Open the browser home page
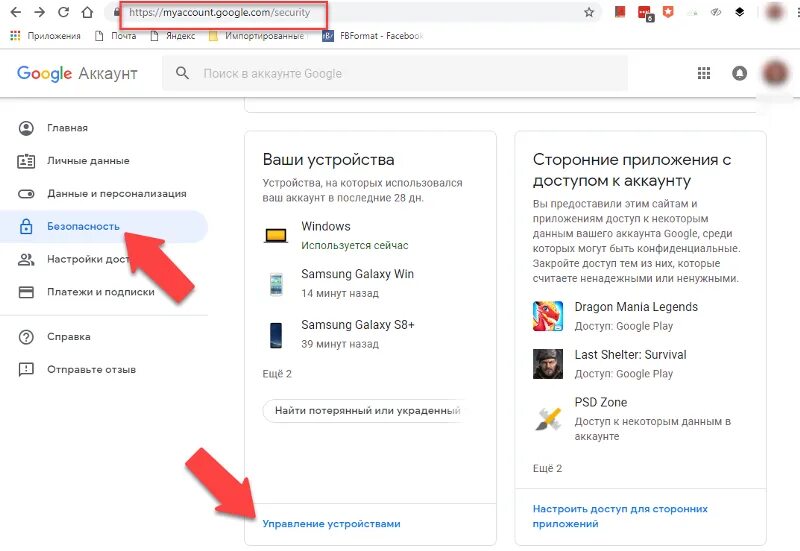The height and width of the screenshot is (551, 800). click(87, 12)
